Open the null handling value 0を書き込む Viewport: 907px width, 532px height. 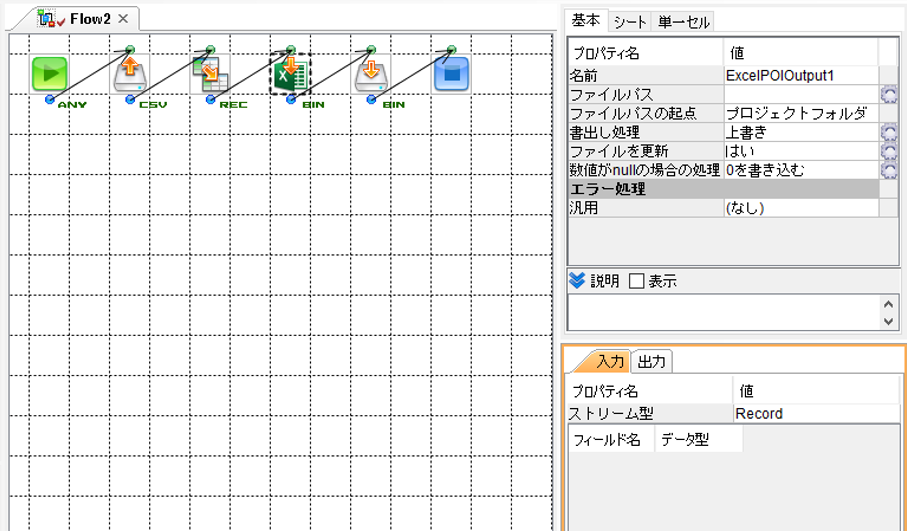coord(801,170)
